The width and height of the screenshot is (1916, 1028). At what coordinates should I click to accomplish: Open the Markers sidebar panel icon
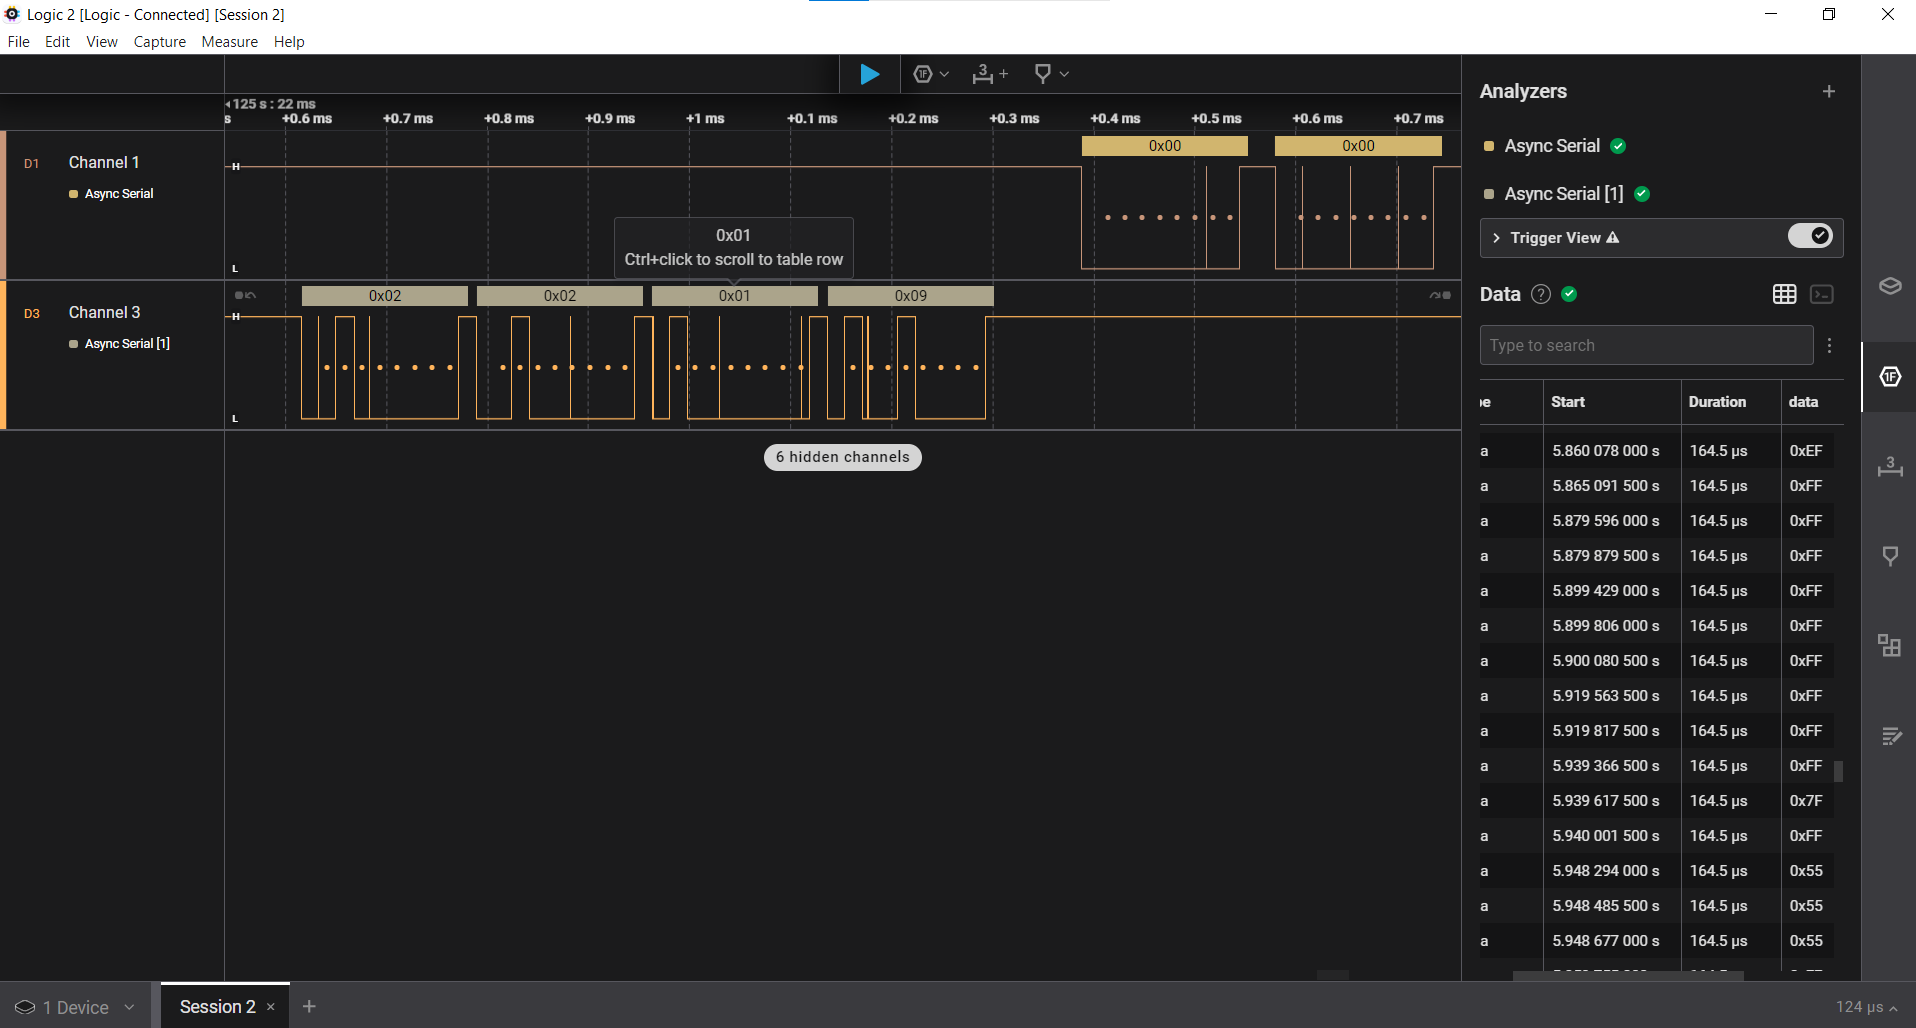point(1890,556)
